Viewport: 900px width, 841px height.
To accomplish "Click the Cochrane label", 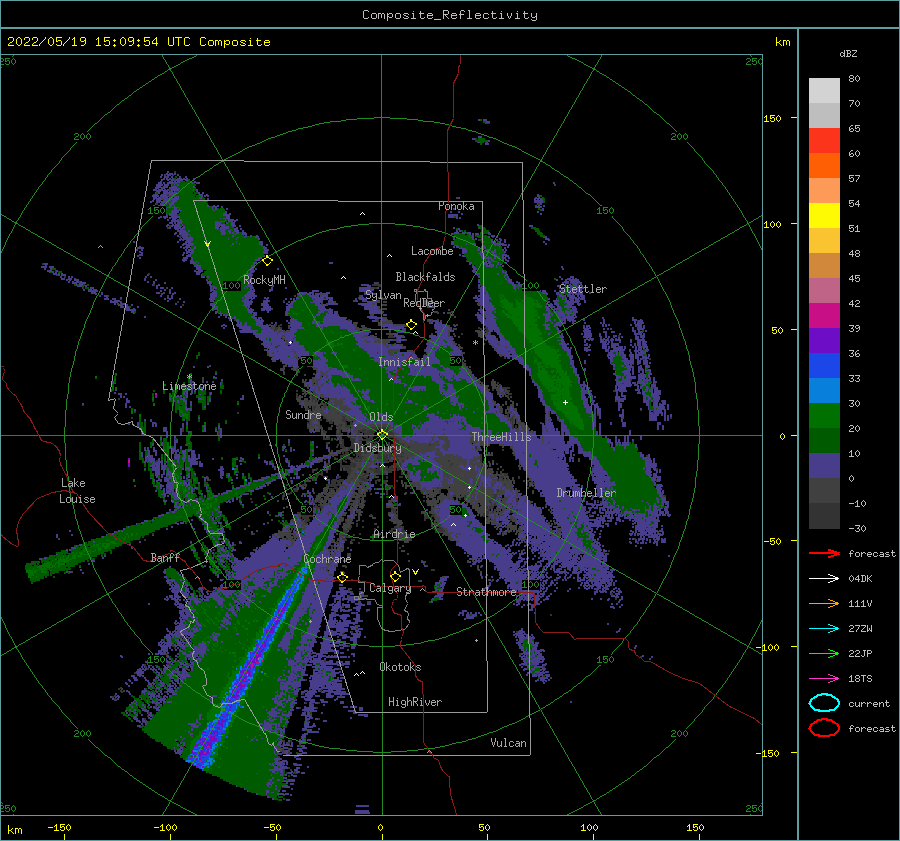I will coord(327,559).
